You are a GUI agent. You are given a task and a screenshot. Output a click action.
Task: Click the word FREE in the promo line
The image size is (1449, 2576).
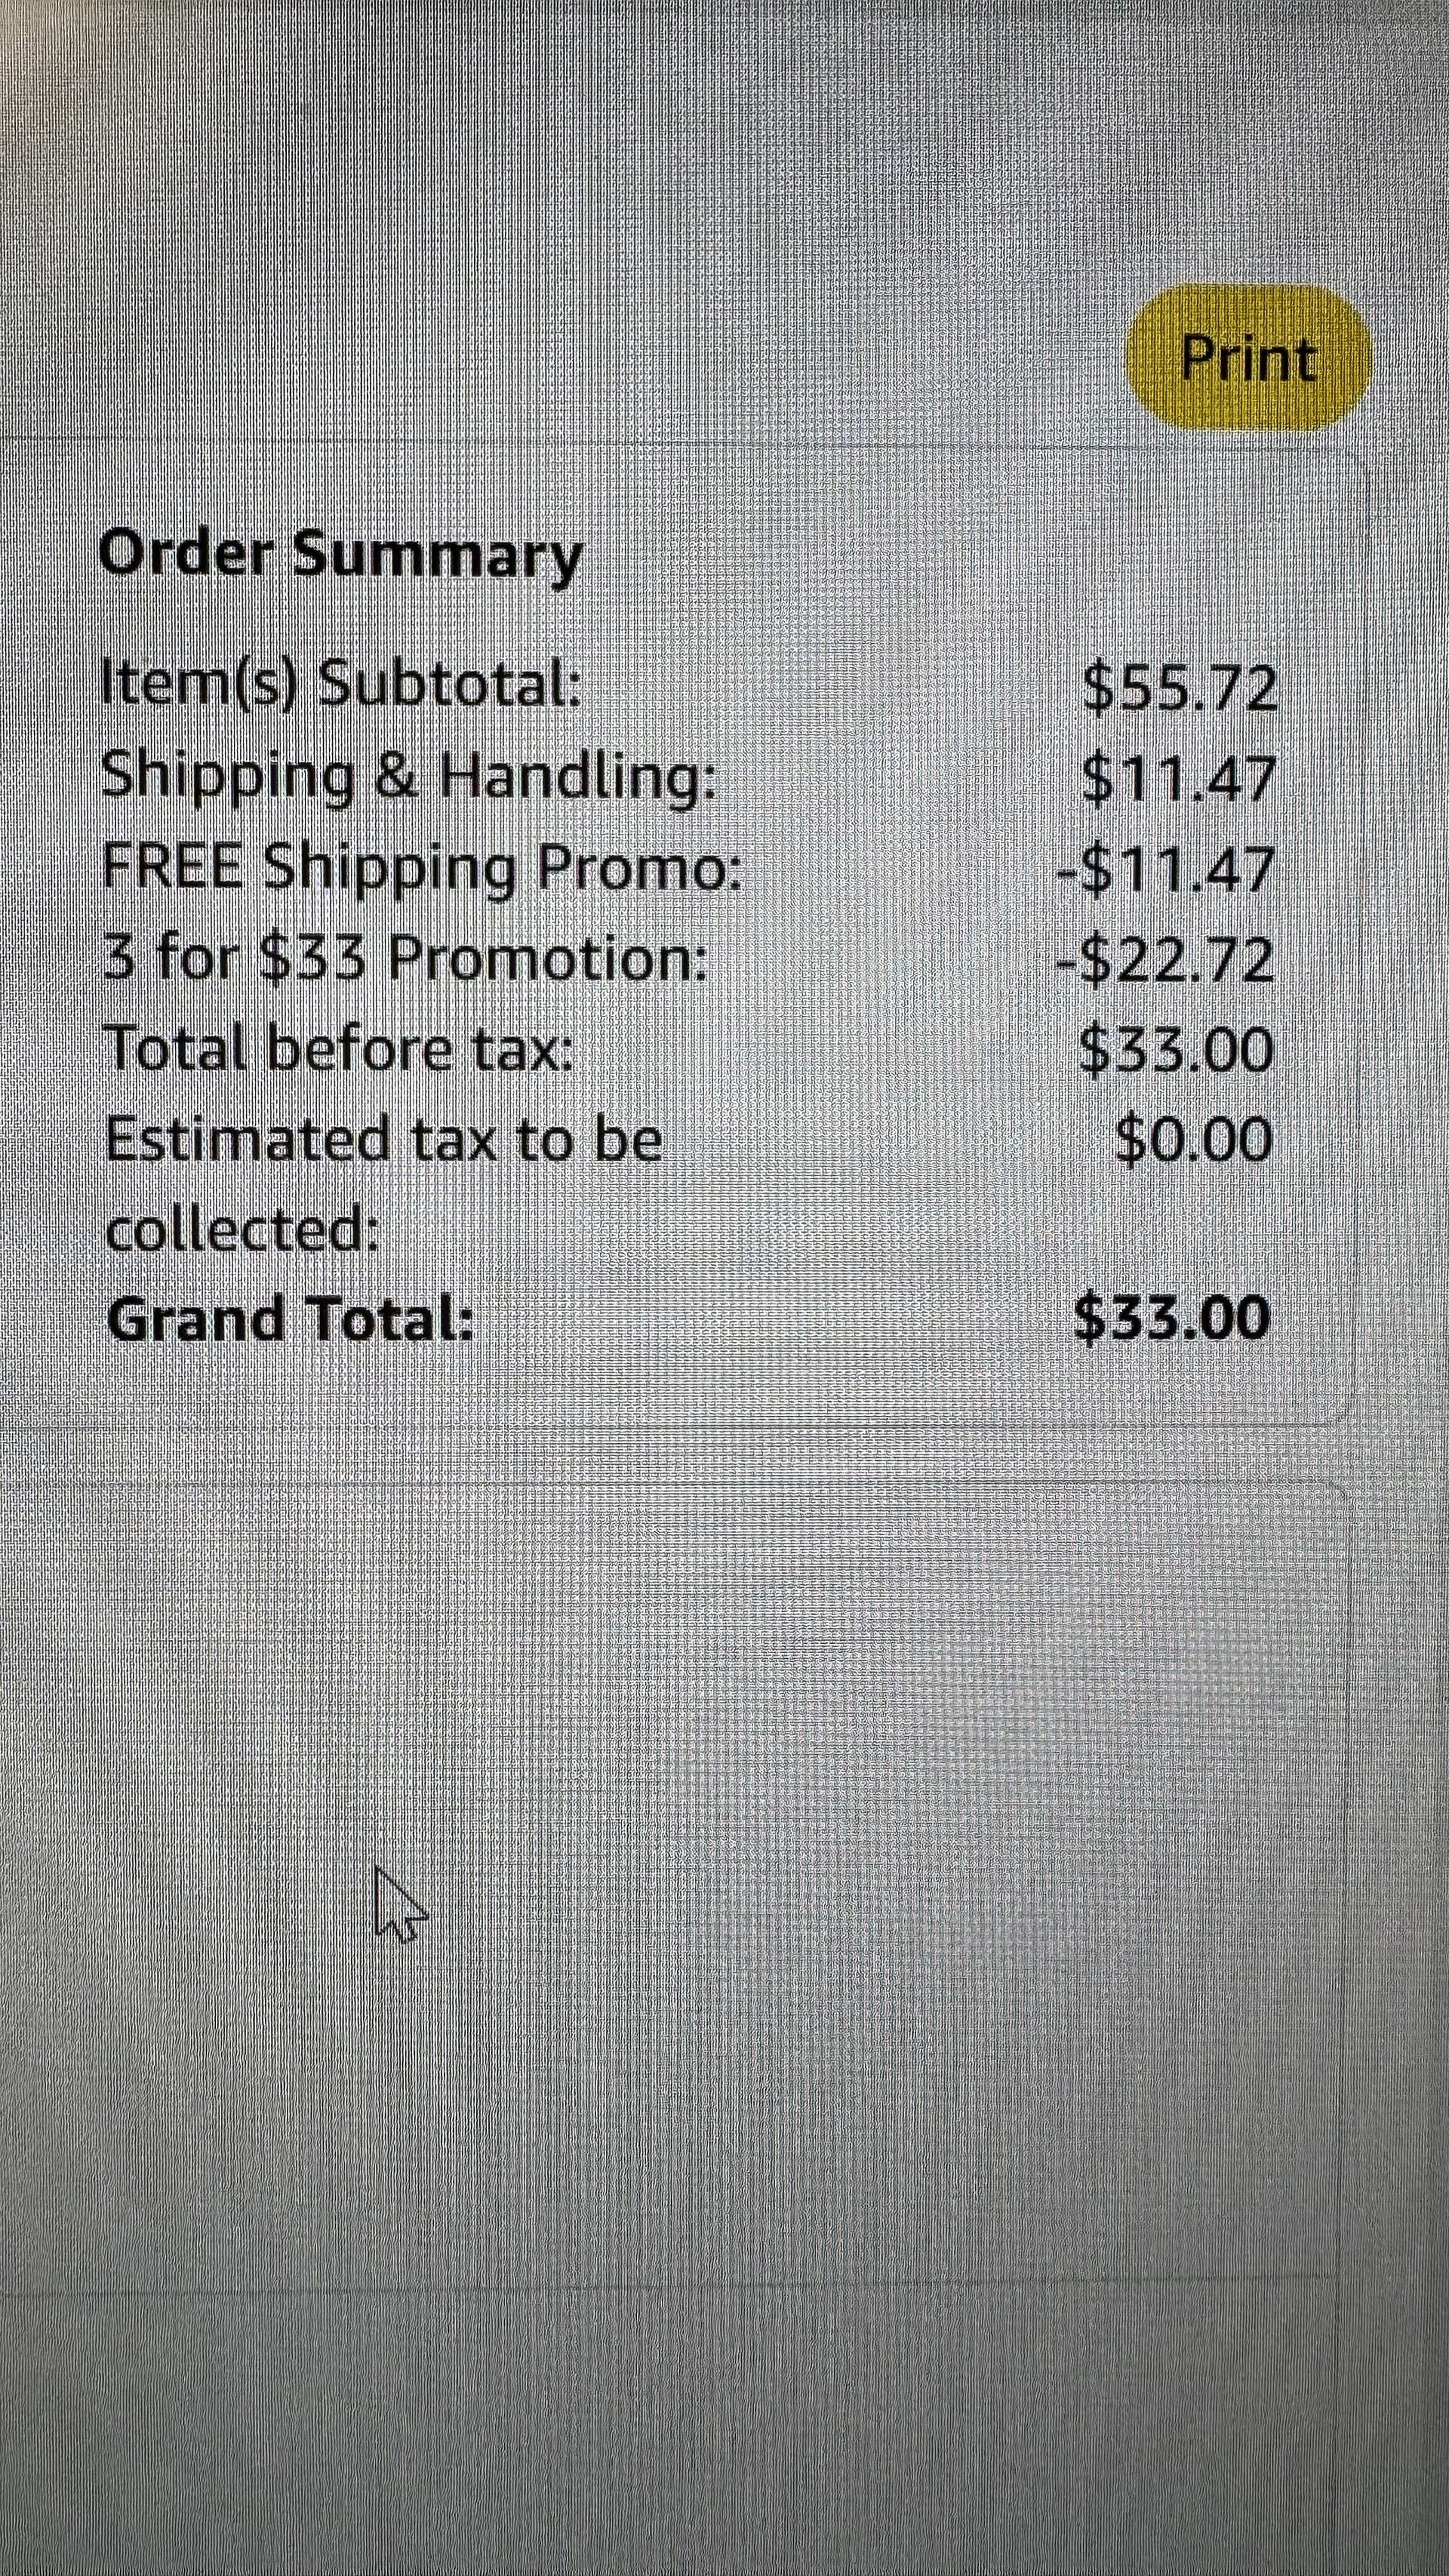172,868
